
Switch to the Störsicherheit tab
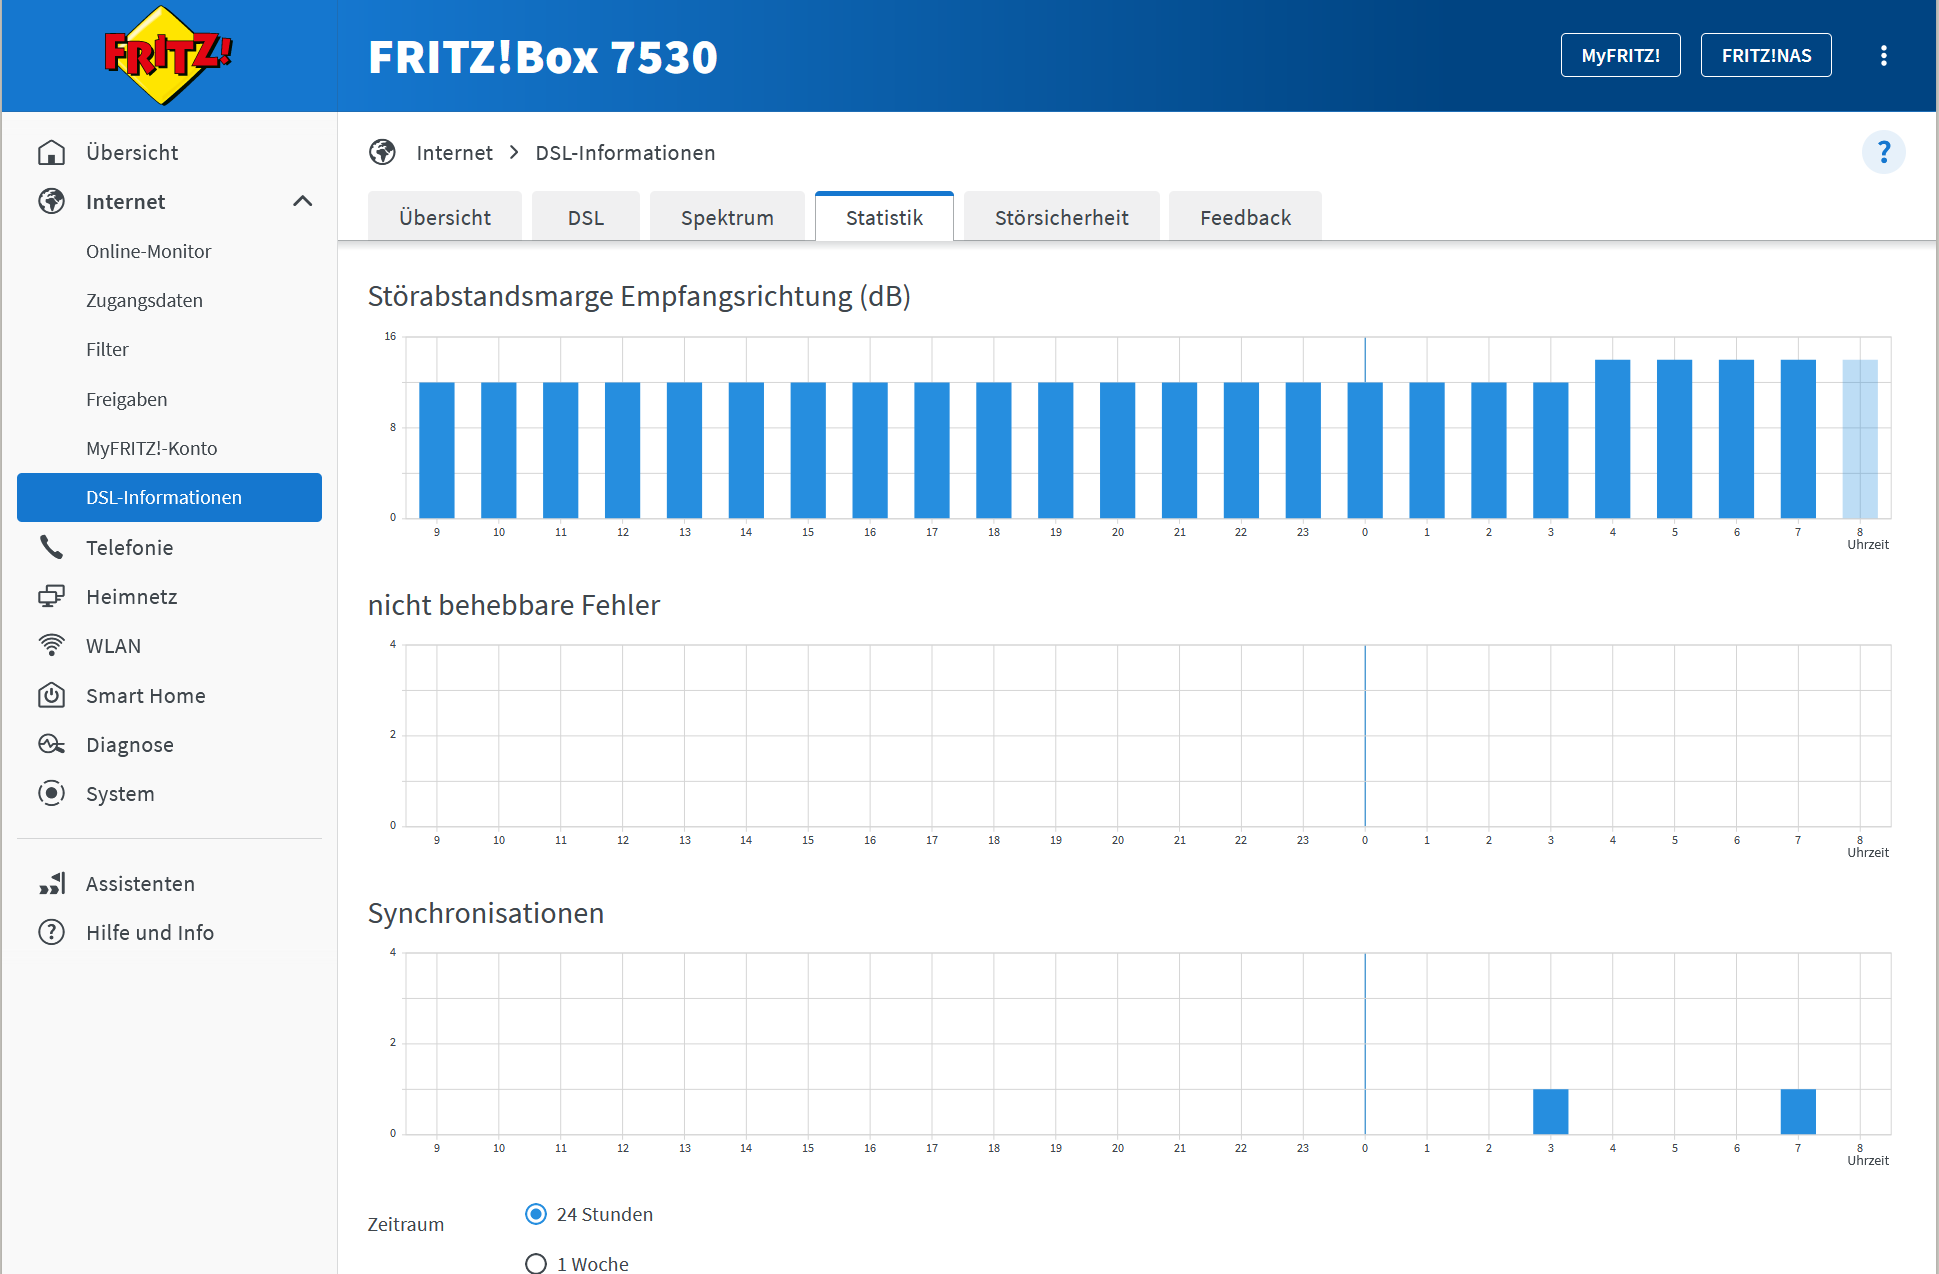pyautogui.click(x=1061, y=217)
